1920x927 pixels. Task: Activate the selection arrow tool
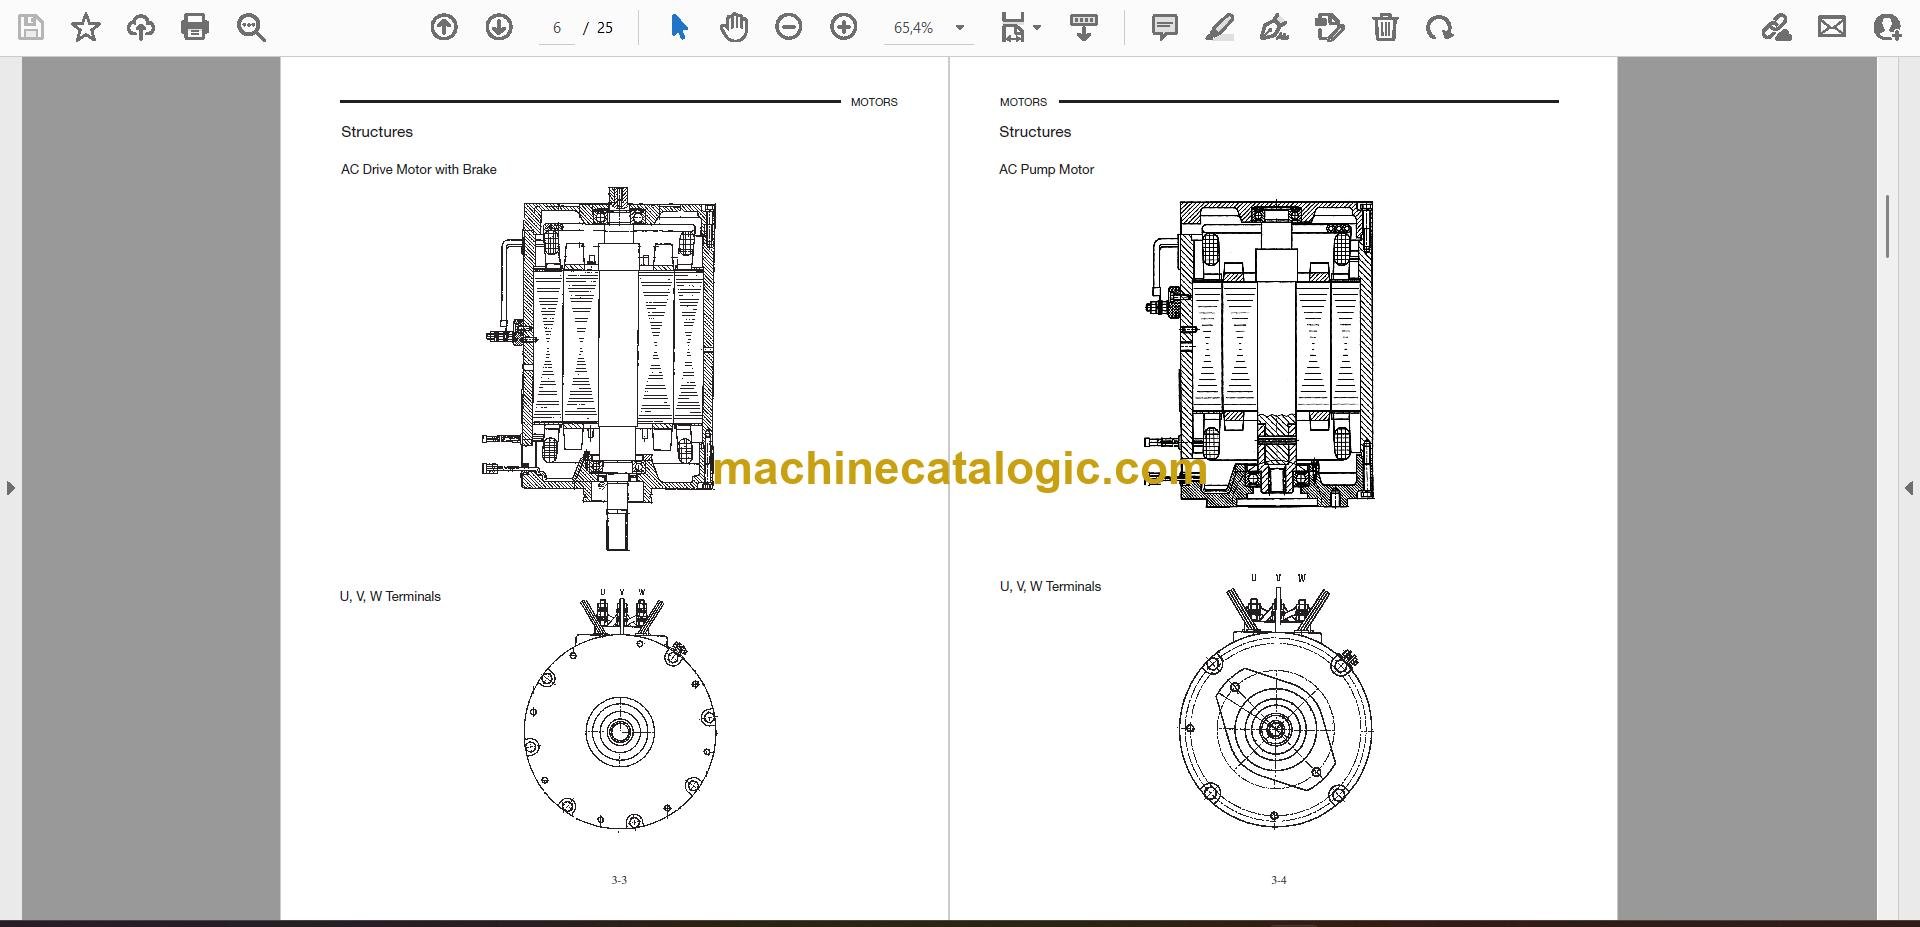tap(679, 27)
